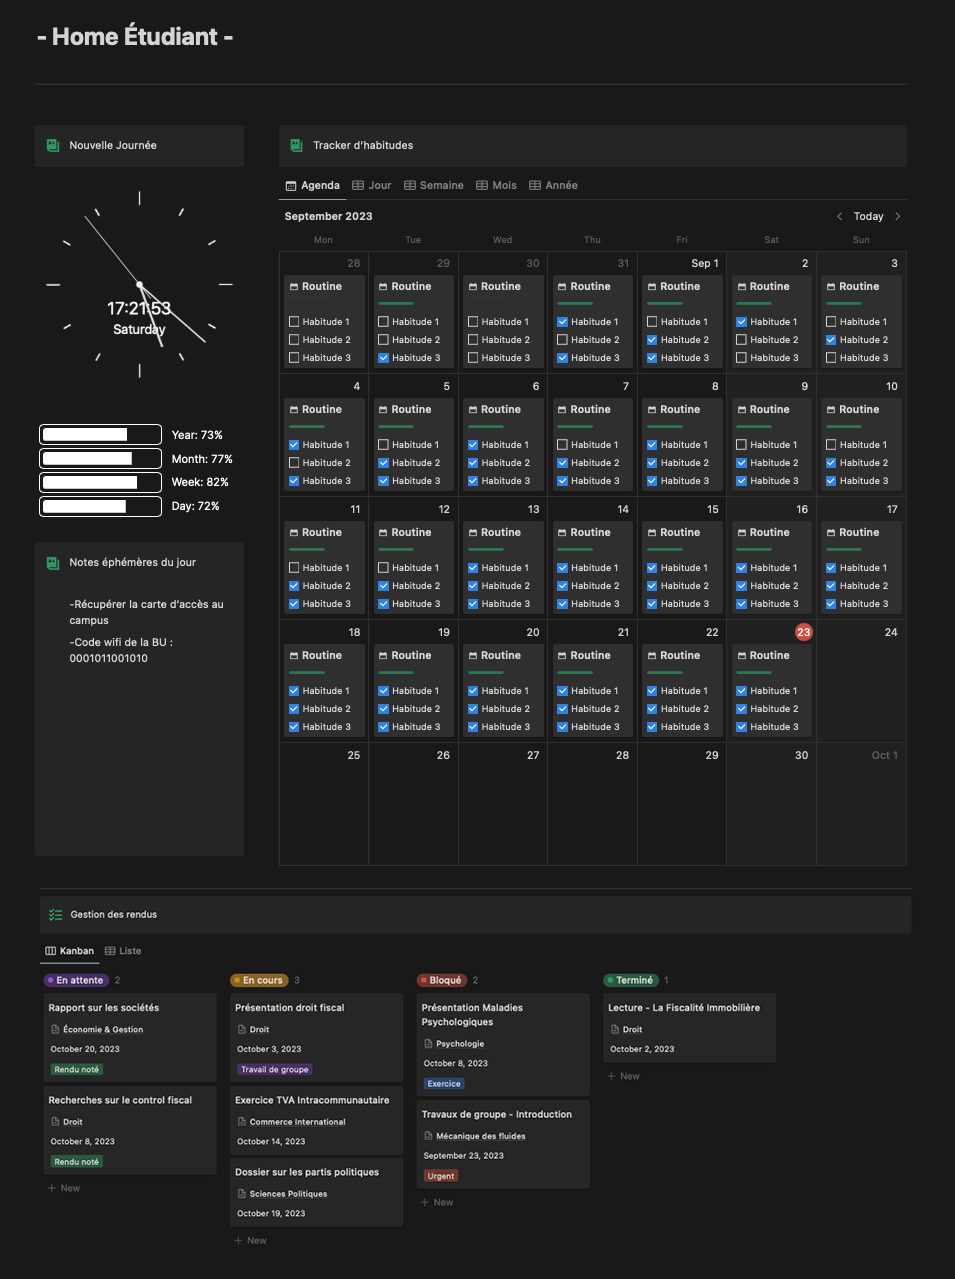This screenshot has height=1279, width=955.
Task: Check Habitude 1 on September 11
Action: pos(294,568)
